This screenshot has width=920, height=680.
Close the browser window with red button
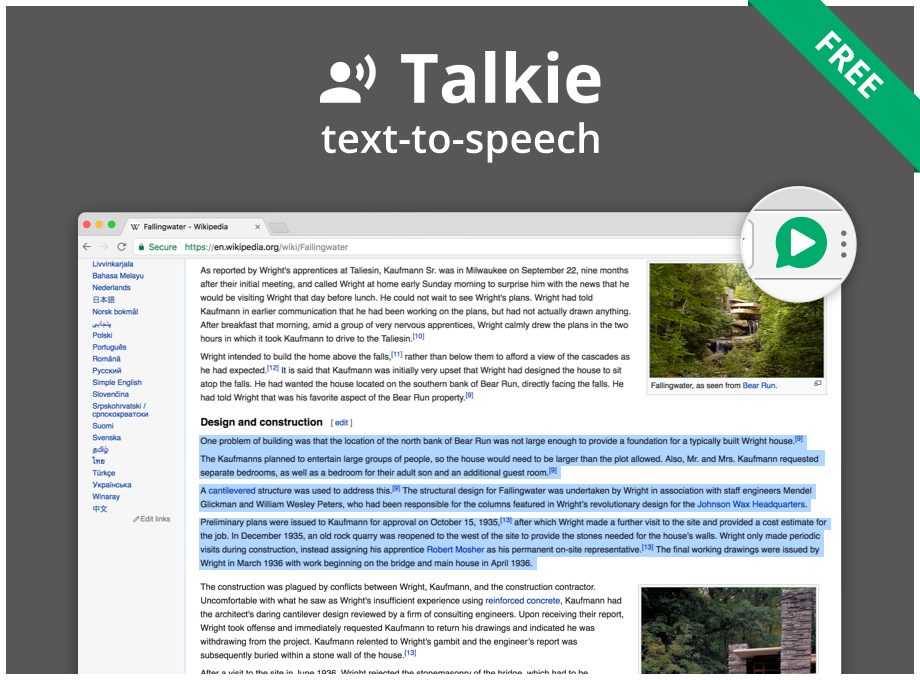click(x=87, y=225)
